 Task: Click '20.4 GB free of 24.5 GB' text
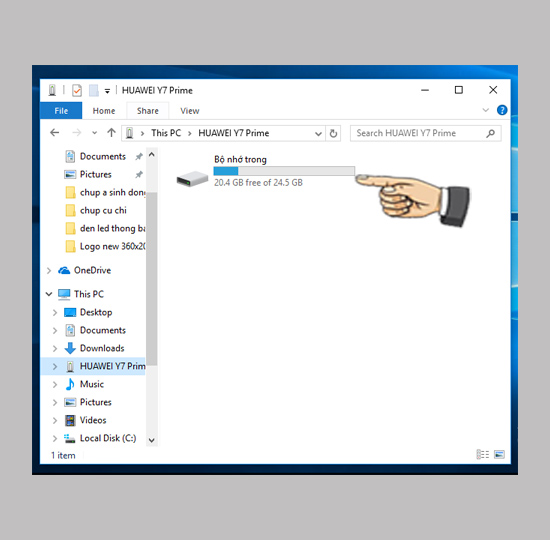point(258,183)
